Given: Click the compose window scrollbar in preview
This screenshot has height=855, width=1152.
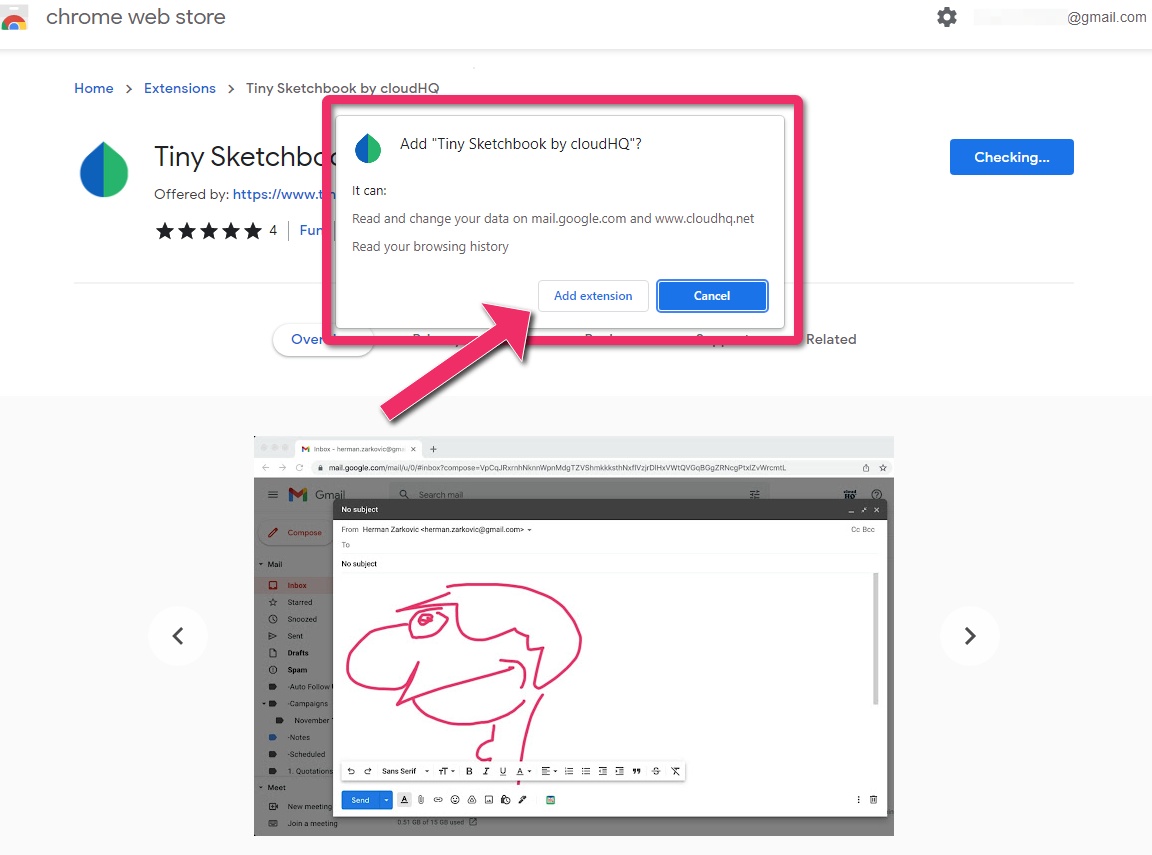Looking at the screenshot, I should 875,639.
